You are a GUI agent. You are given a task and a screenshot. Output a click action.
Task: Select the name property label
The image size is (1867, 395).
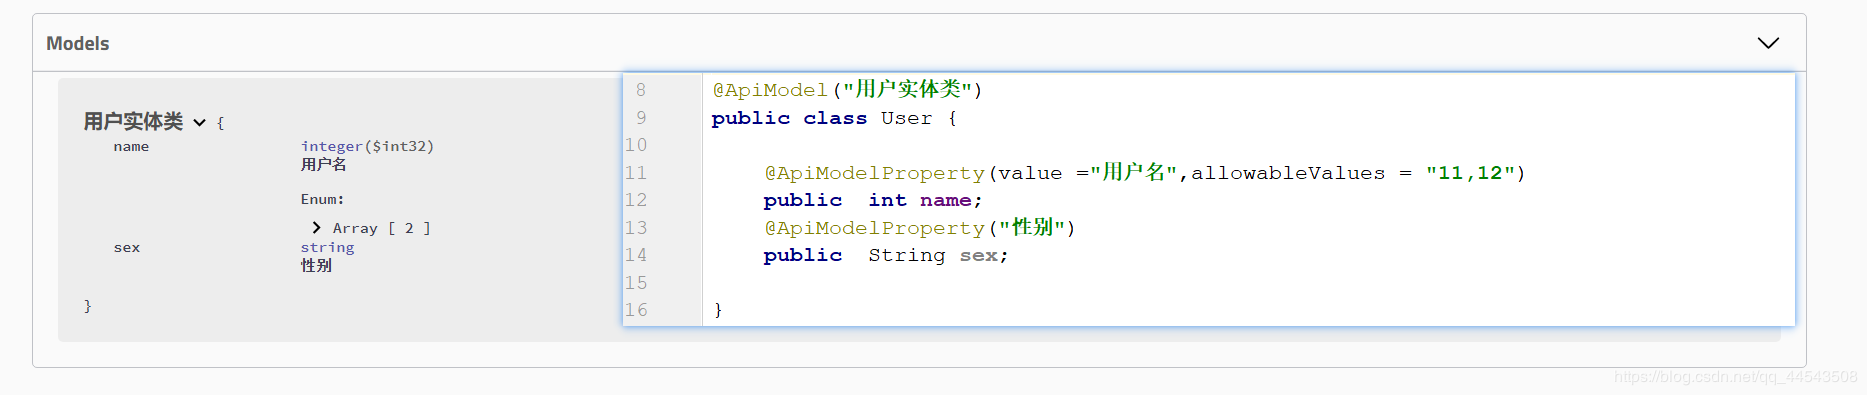(131, 146)
